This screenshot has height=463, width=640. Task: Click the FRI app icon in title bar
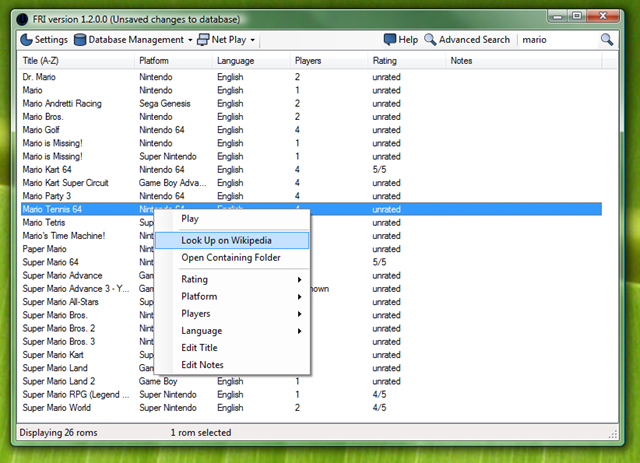[22, 19]
